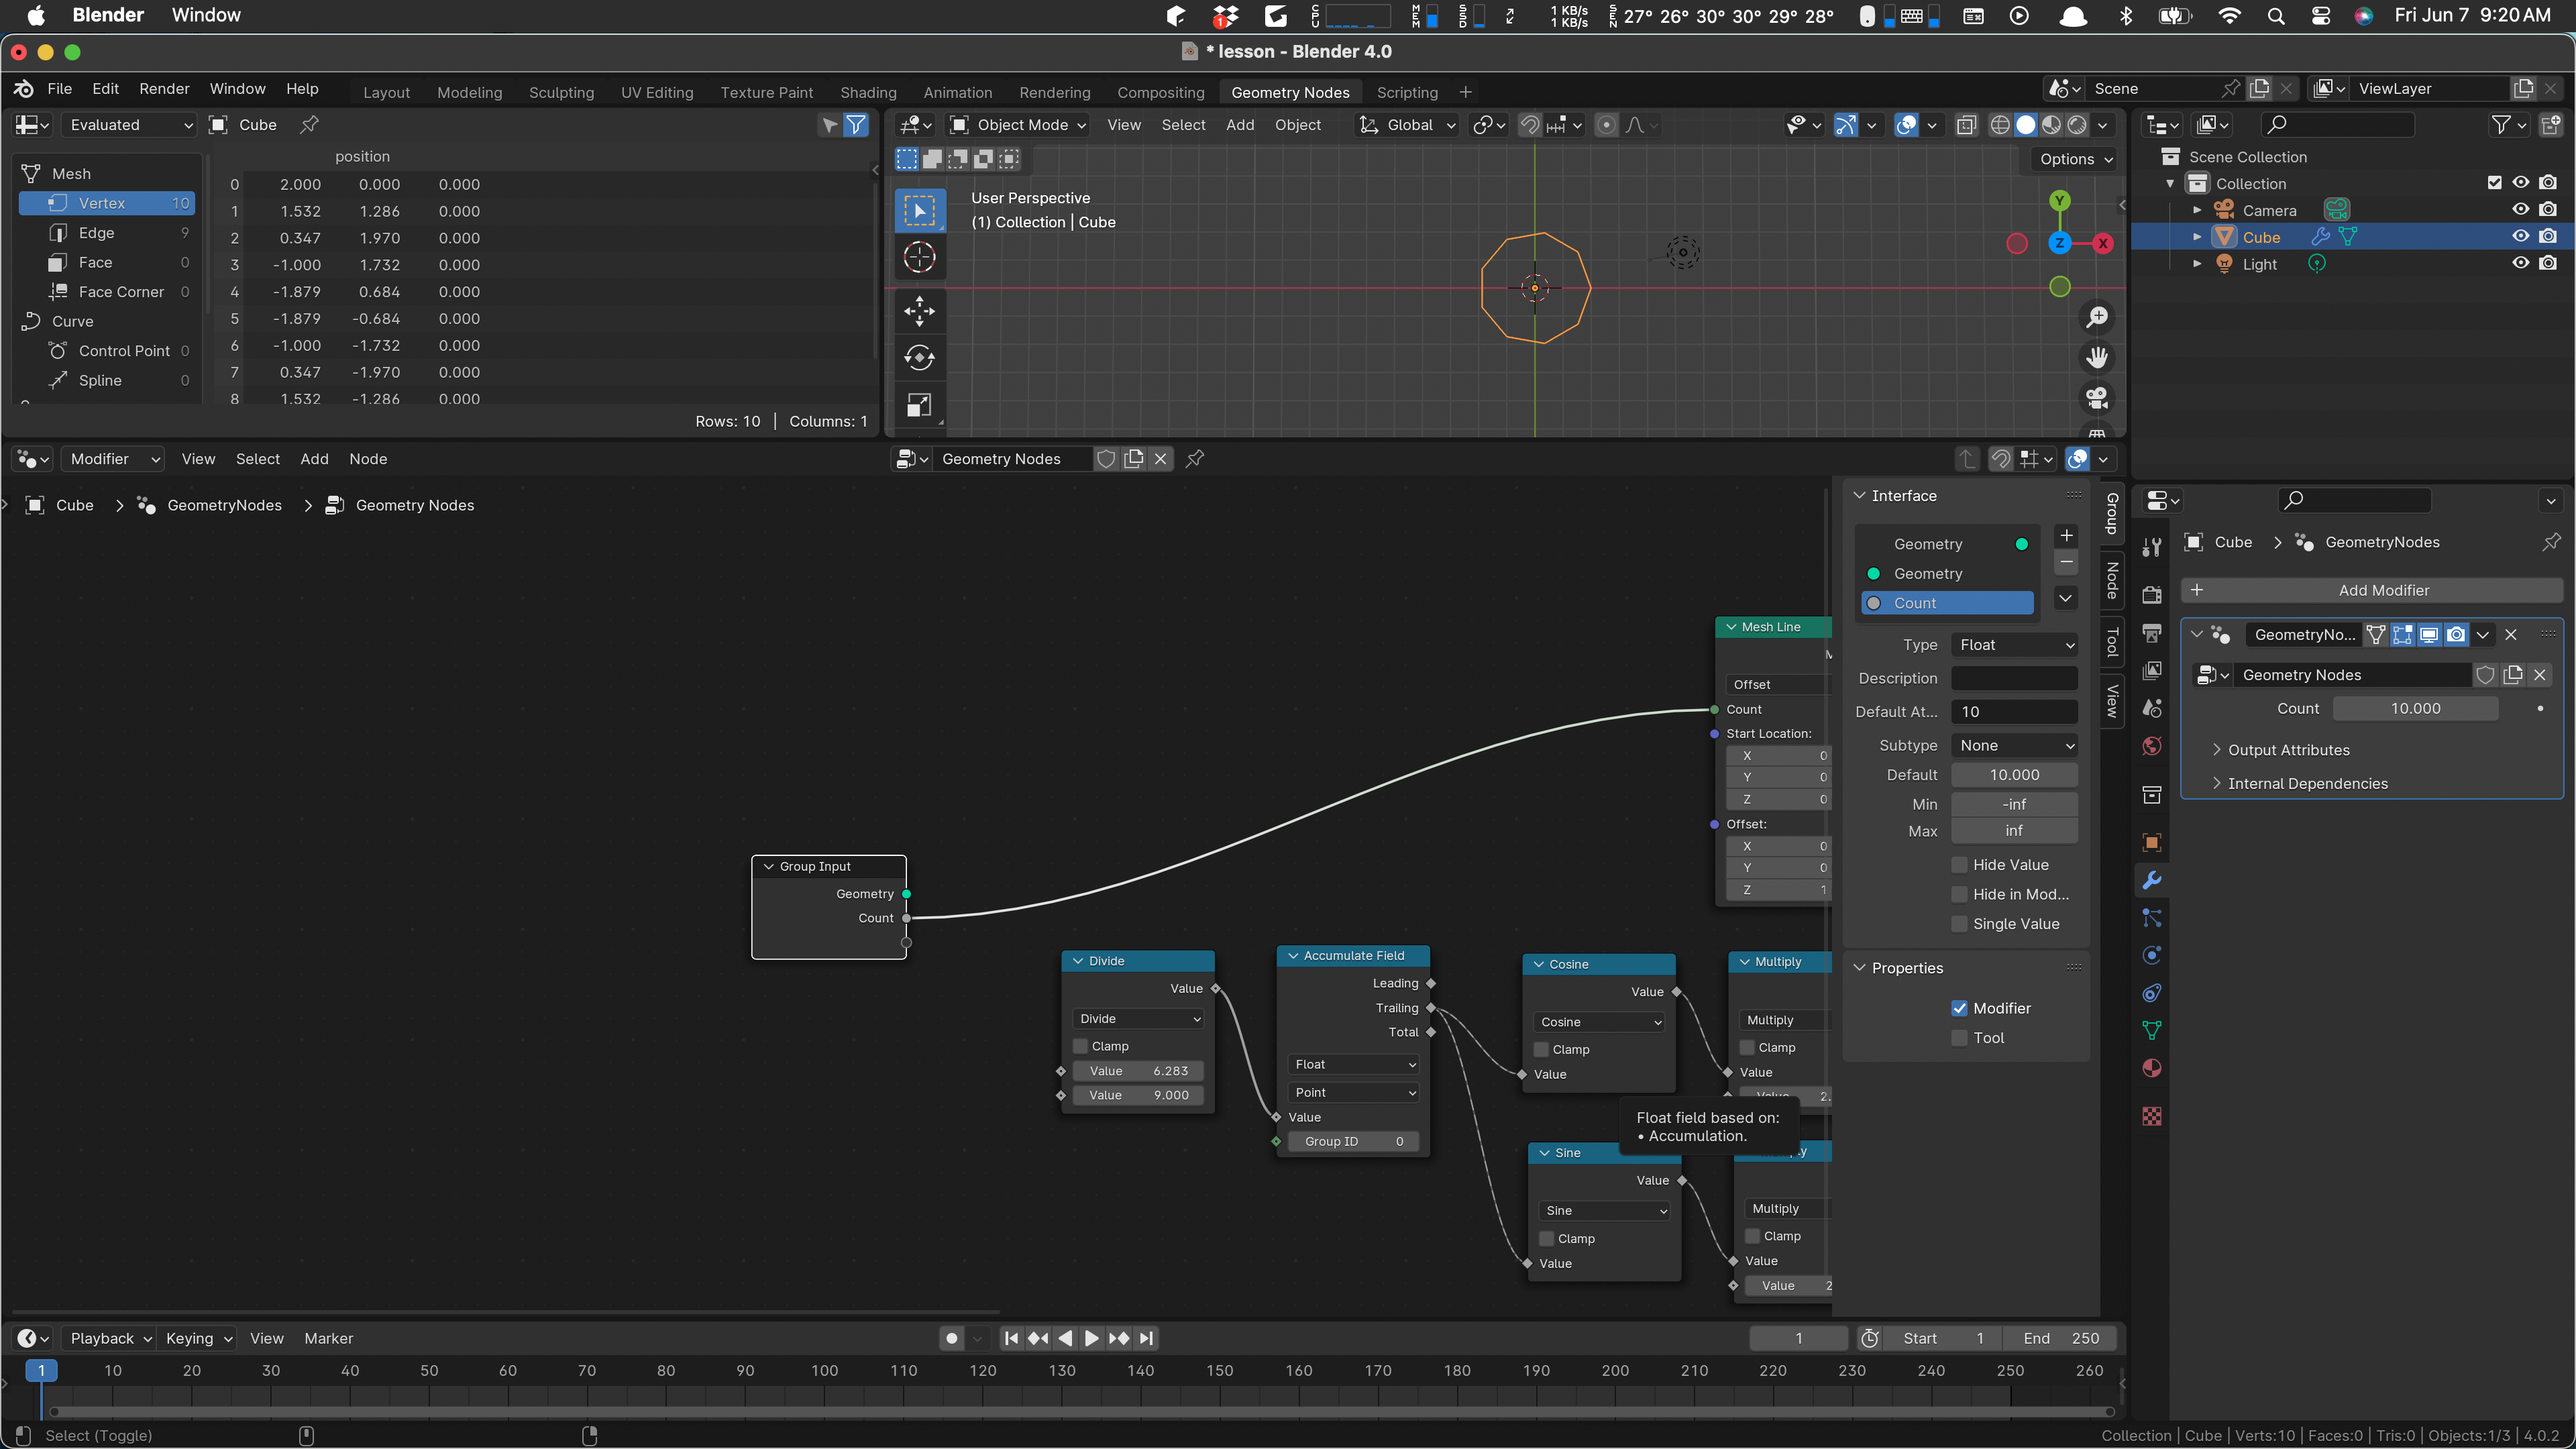
Task: Toggle fake user shield for Geometry Nodes
Action: pos(1106,459)
